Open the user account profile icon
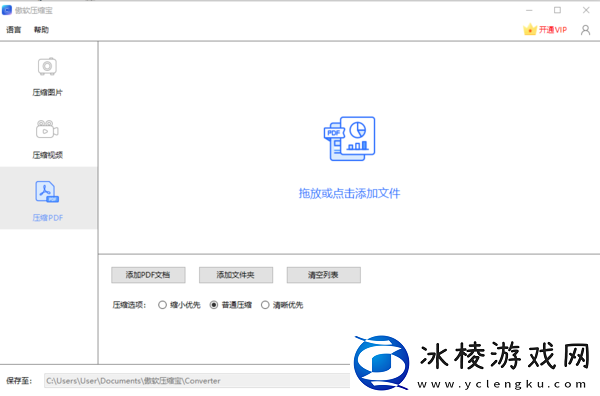 585,30
